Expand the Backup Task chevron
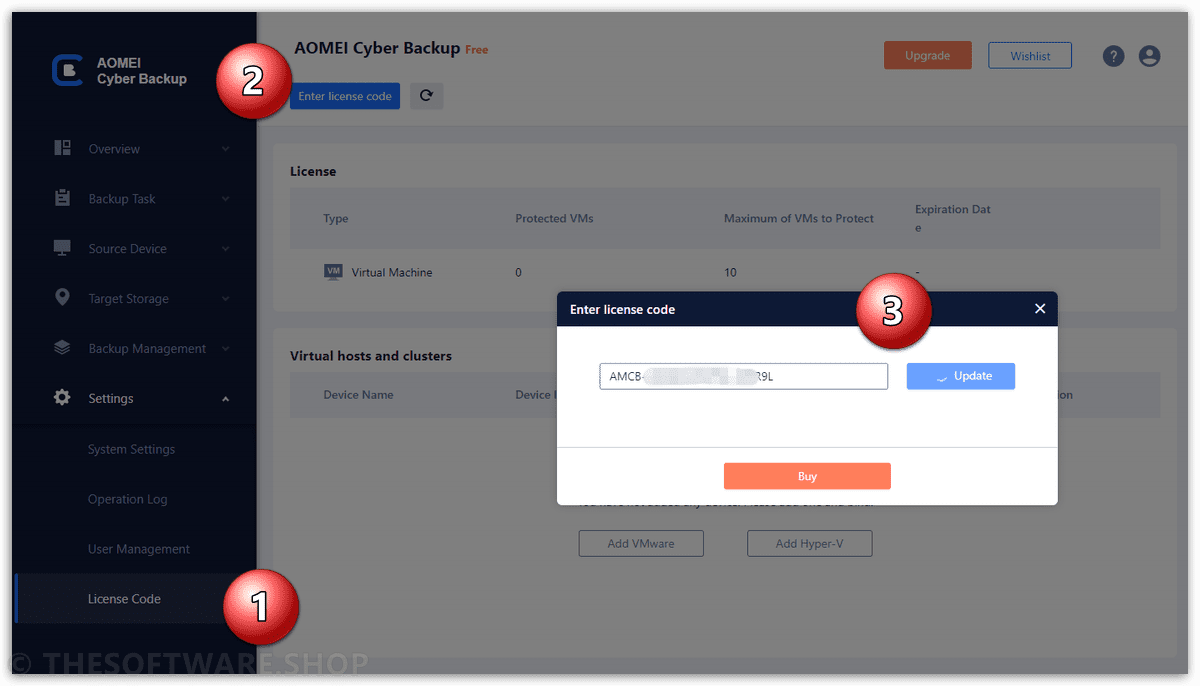 point(225,199)
